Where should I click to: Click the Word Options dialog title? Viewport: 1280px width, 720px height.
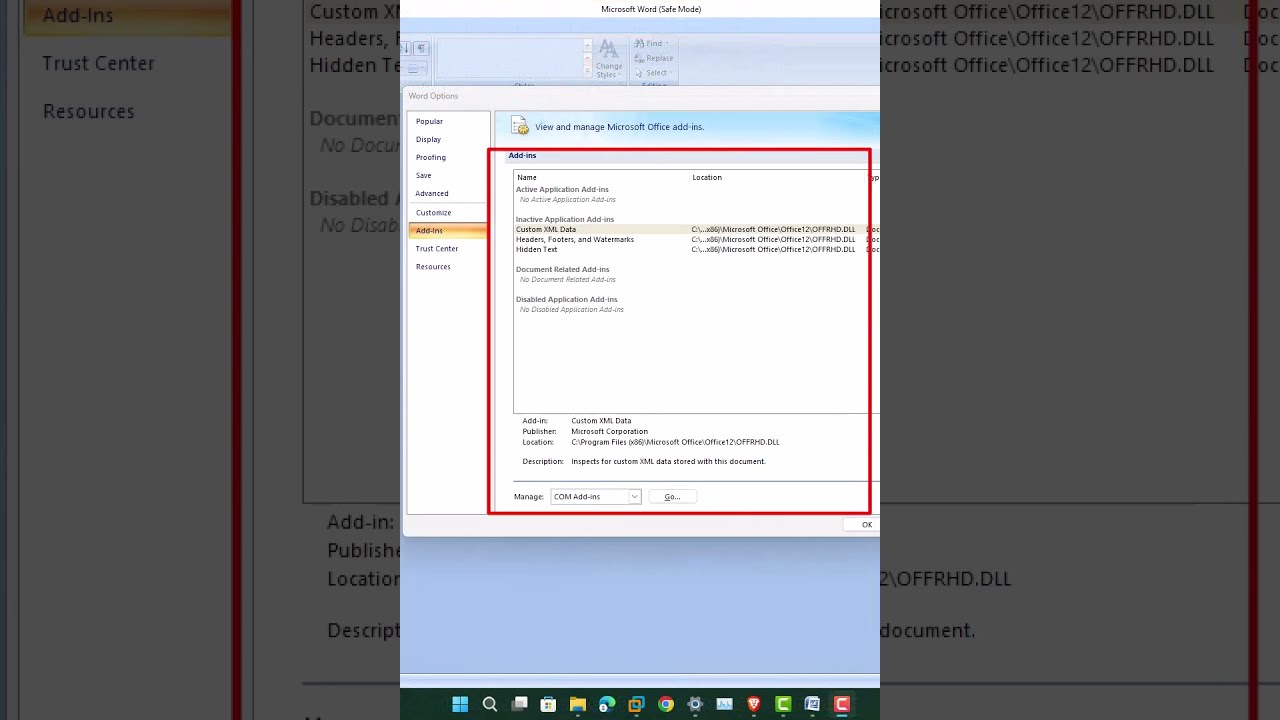click(x=433, y=96)
